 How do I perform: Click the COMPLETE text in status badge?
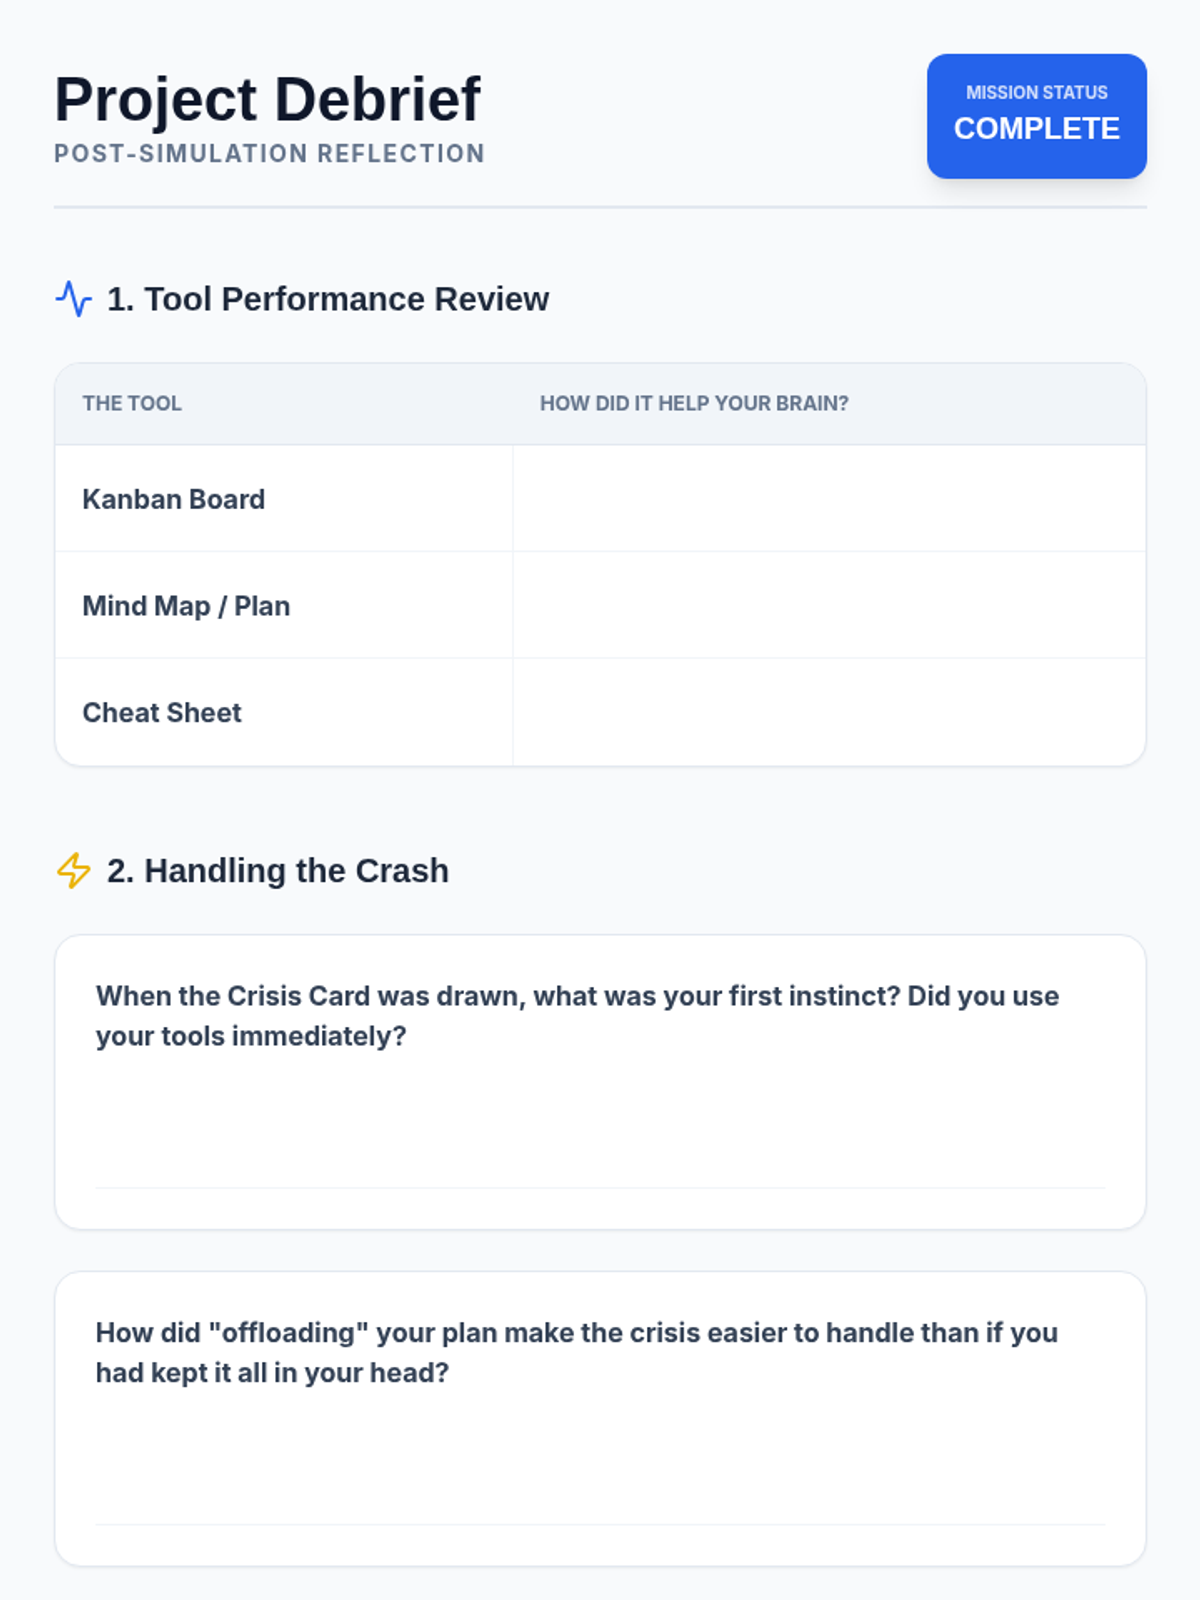pos(1036,129)
